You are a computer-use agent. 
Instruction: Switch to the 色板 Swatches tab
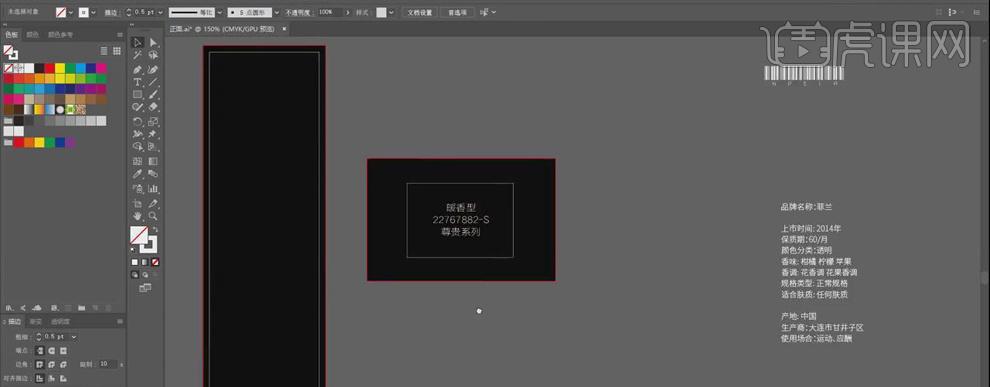point(11,35)
